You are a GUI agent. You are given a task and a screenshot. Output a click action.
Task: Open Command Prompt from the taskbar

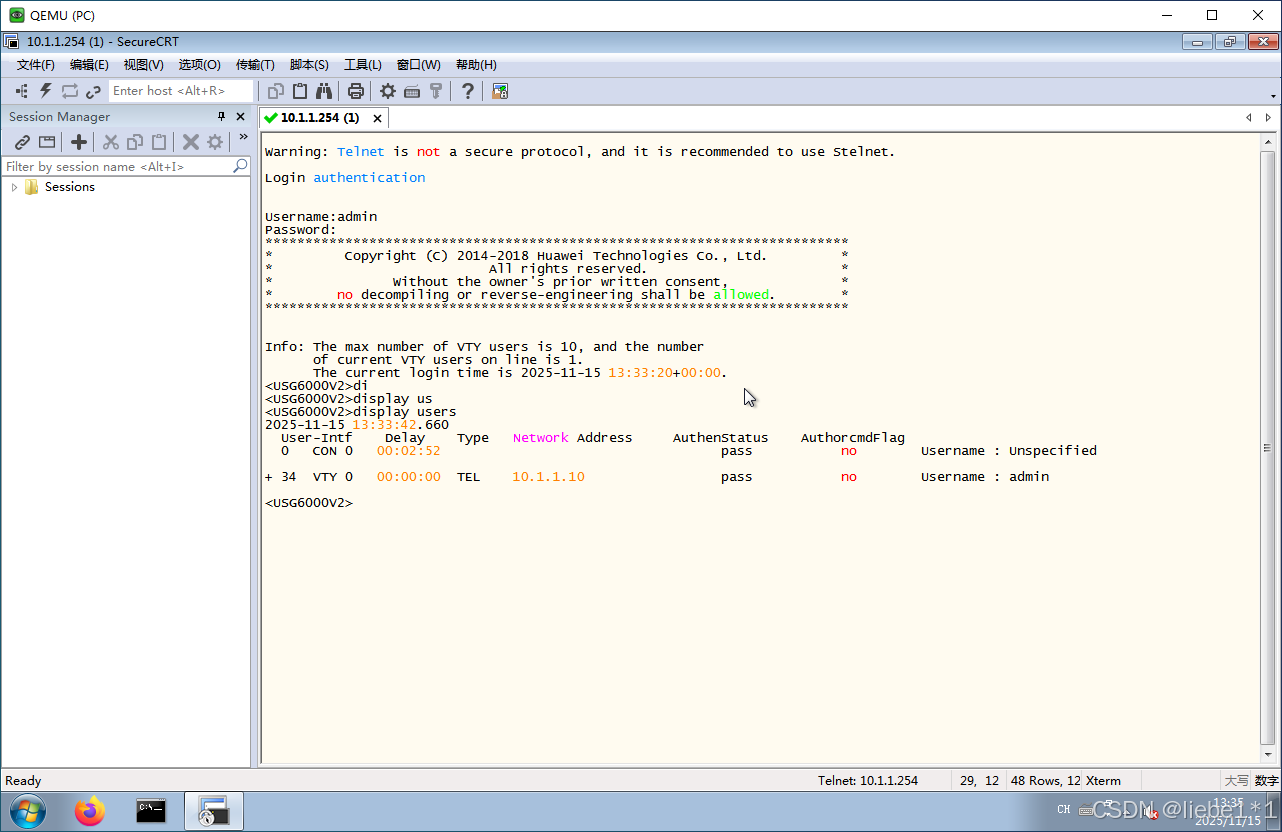click(x=151, y=811)
